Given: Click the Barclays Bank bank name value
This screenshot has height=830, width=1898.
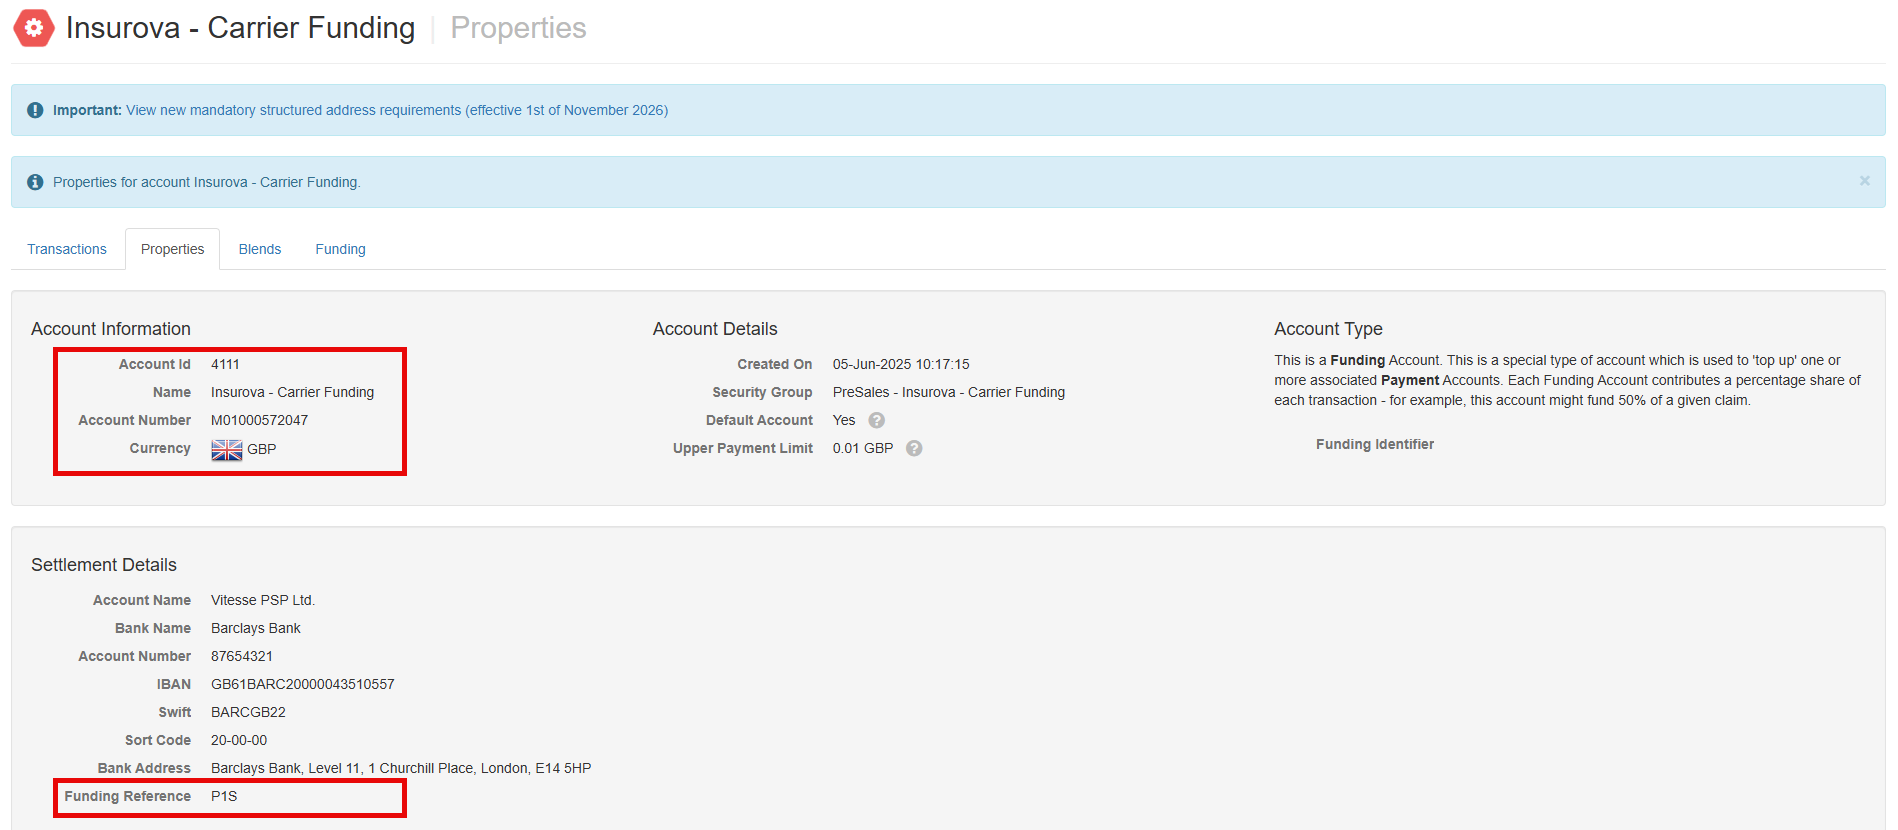Looking at the screenshot, I should 256,628.
